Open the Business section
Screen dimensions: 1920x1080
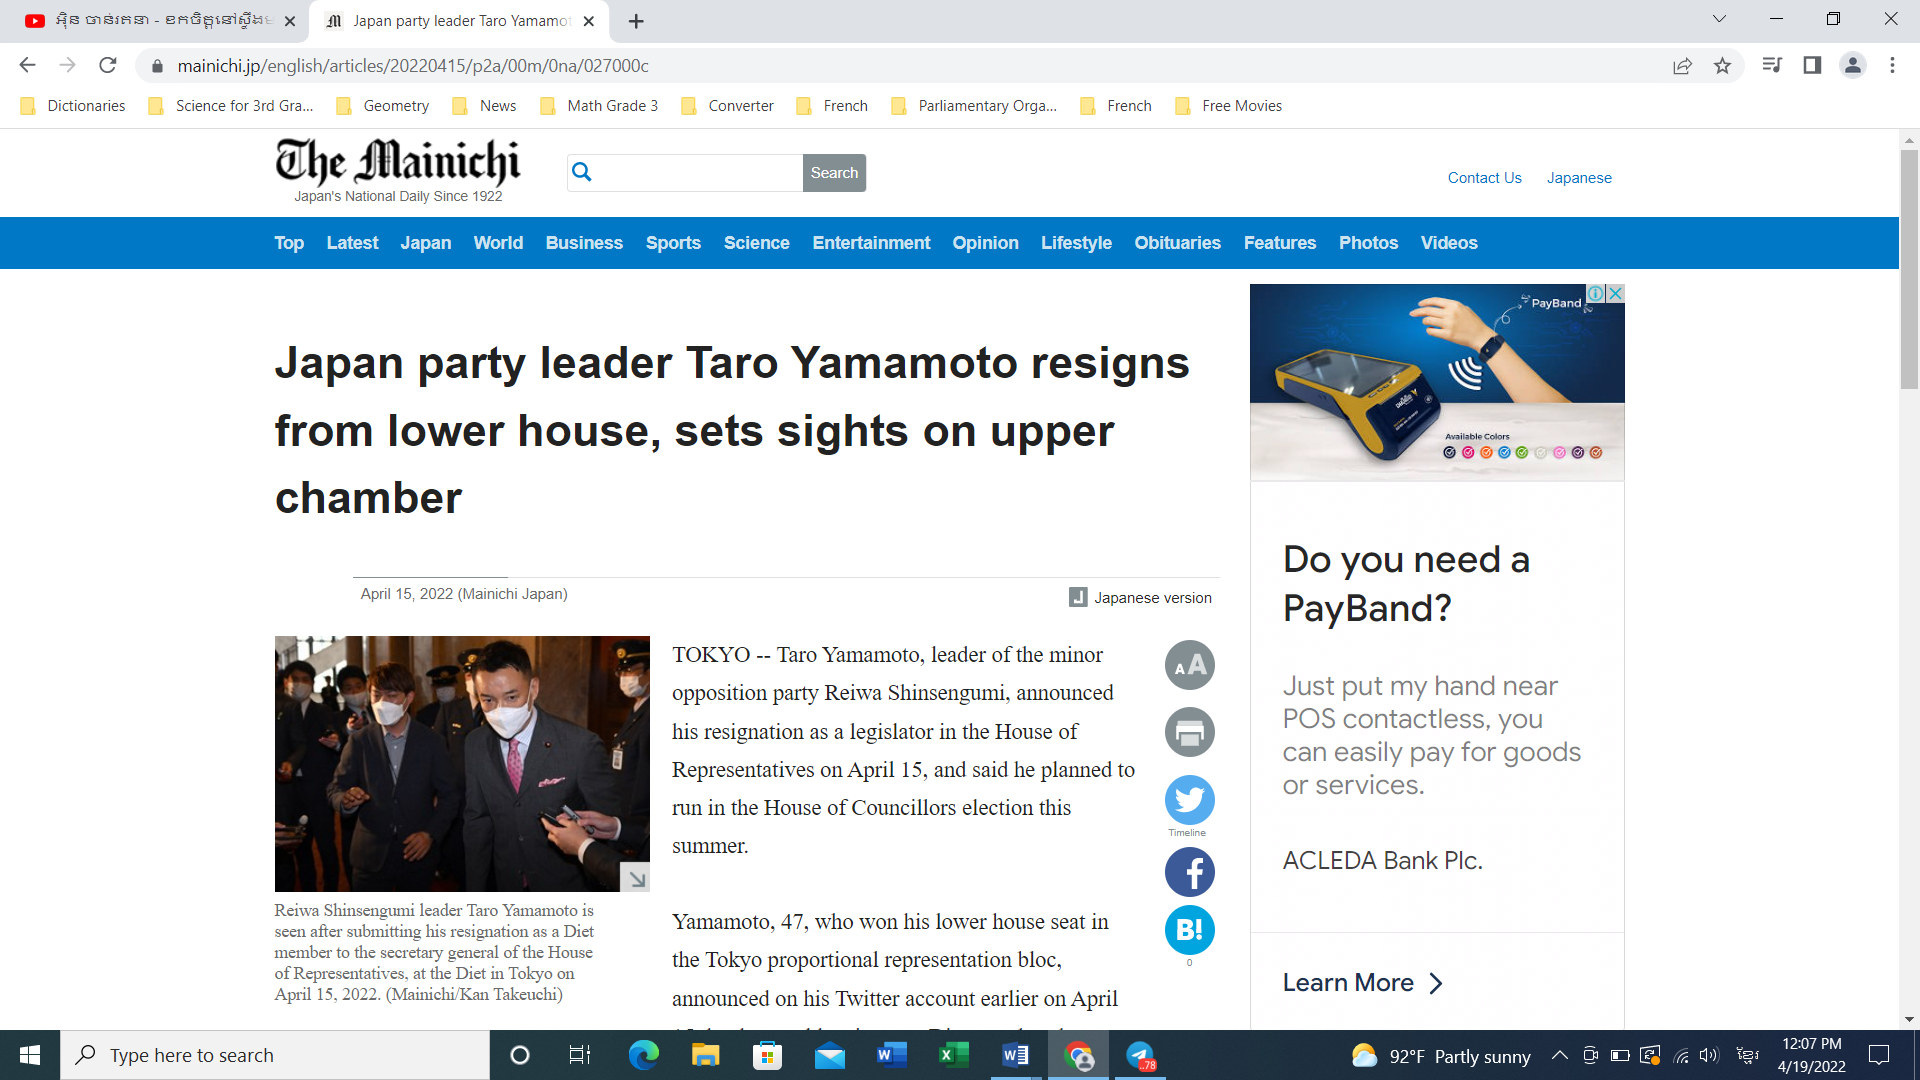click(x=584, y=243)
